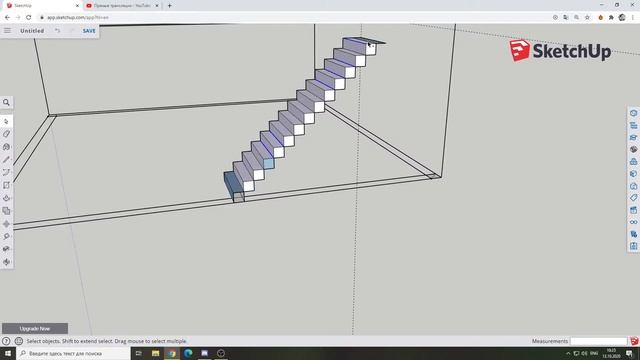Click the Redo arrow in the header
The width and height of the screenshot is (640, 360).
72,31
